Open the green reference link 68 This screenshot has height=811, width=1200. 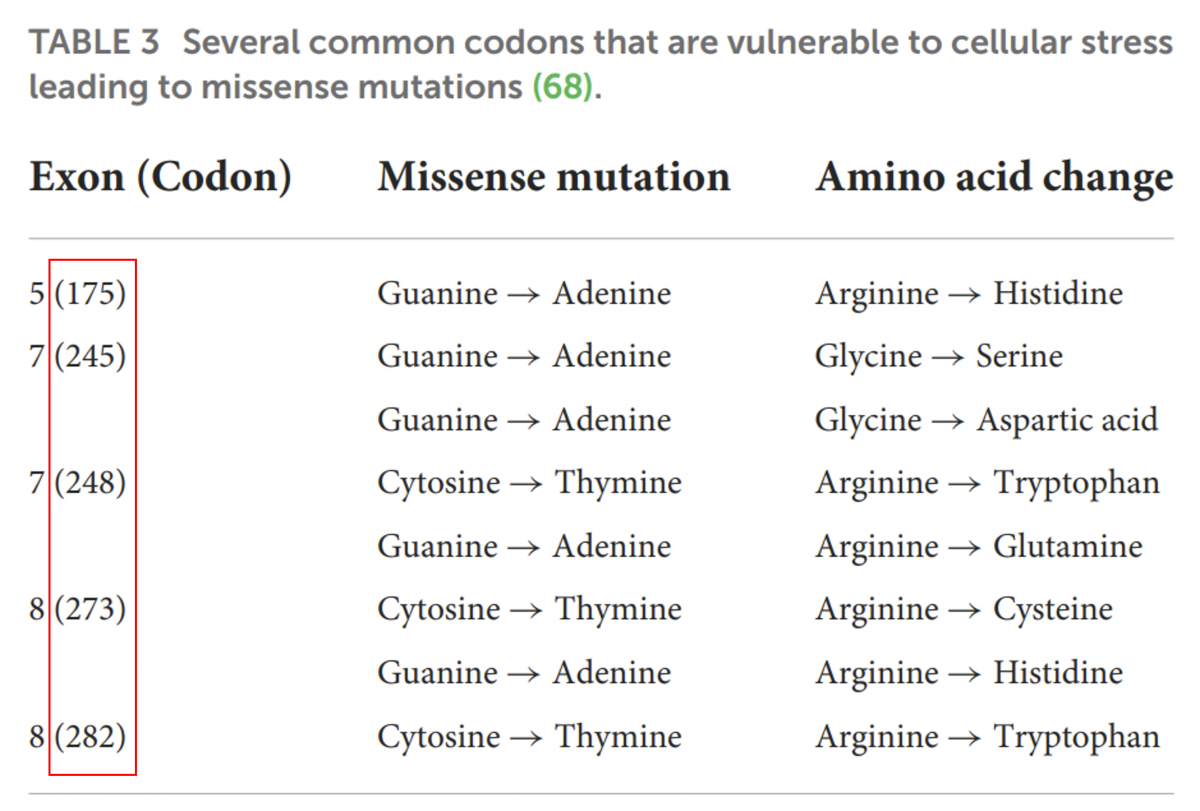[x=563, y=87]
